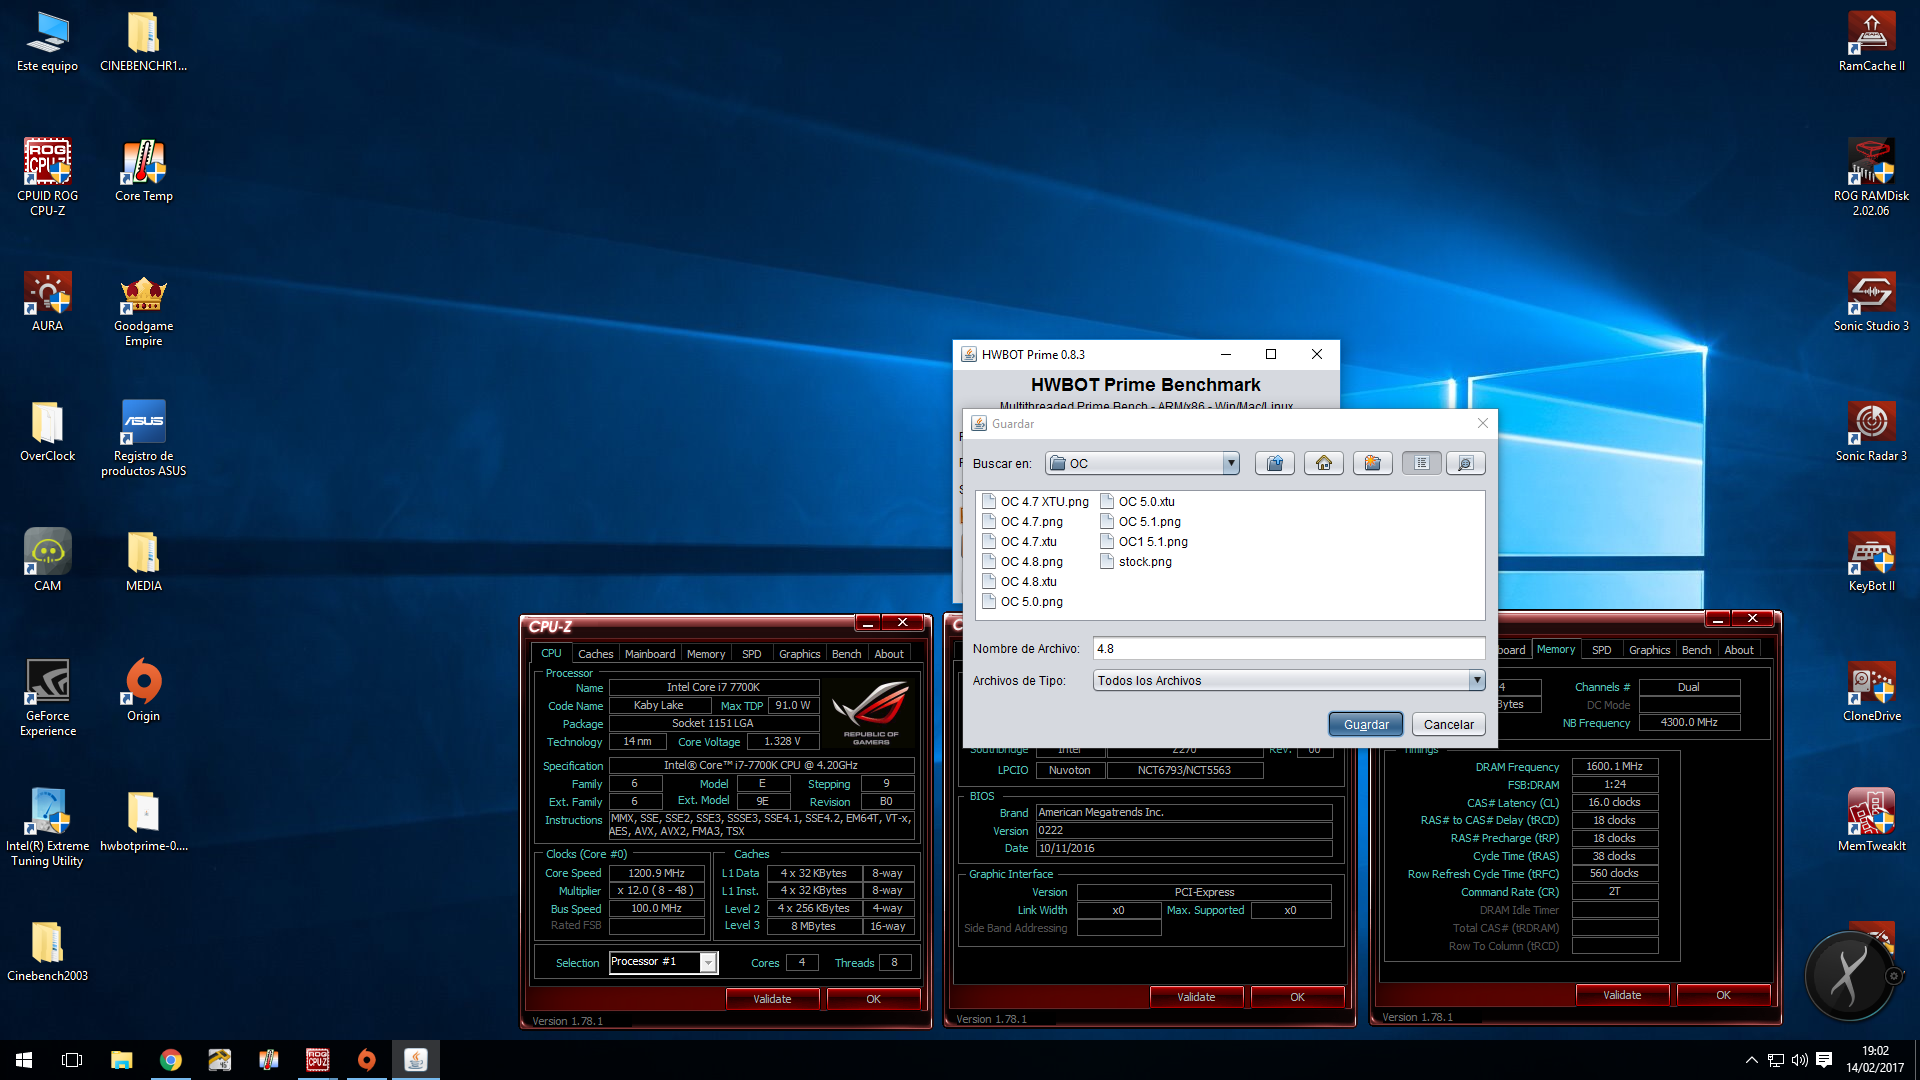This screenshot has width=1920, height=1080.
Task: Select the file OC 5.0.xtu
Action: click(1138, 502)
